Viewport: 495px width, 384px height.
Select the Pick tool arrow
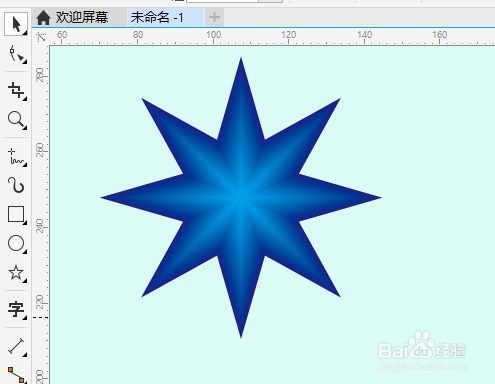pos(16,24)
